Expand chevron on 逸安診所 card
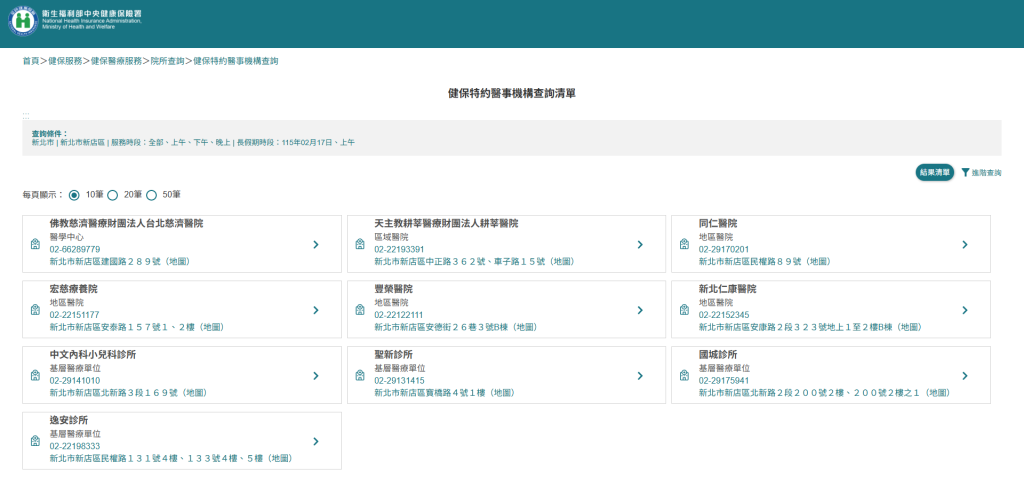 click(x=315, y=441)
